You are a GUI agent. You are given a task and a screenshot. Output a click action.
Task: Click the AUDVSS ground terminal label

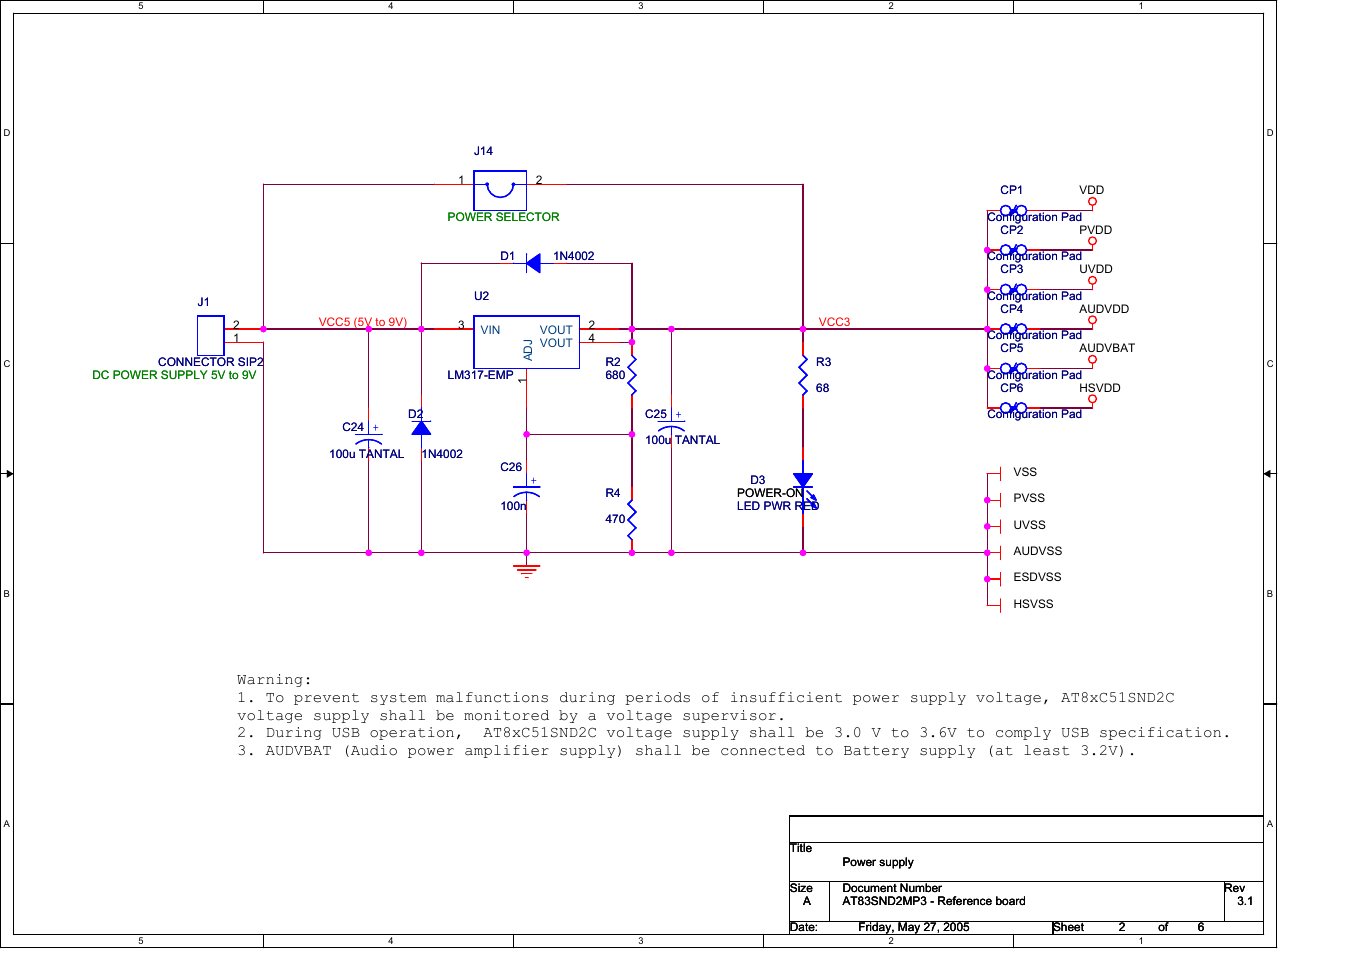point(1038,551)
